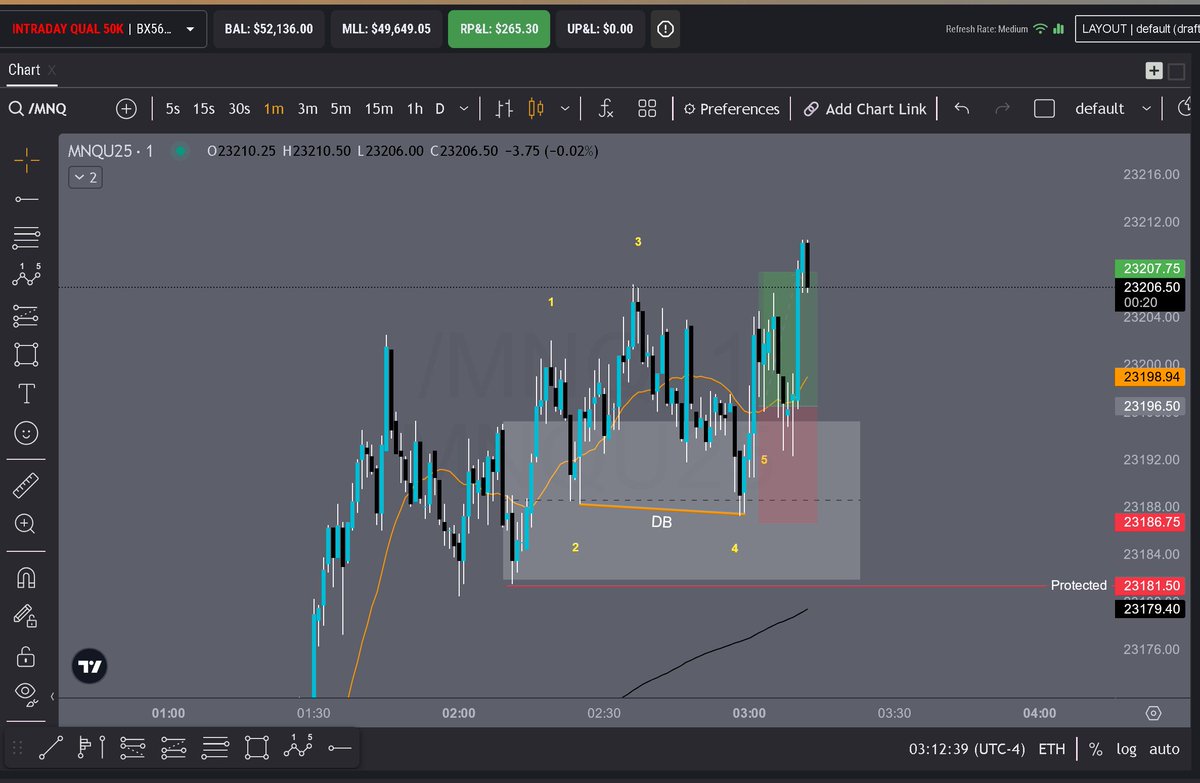Undo the last chart action

tap(962, 108)
